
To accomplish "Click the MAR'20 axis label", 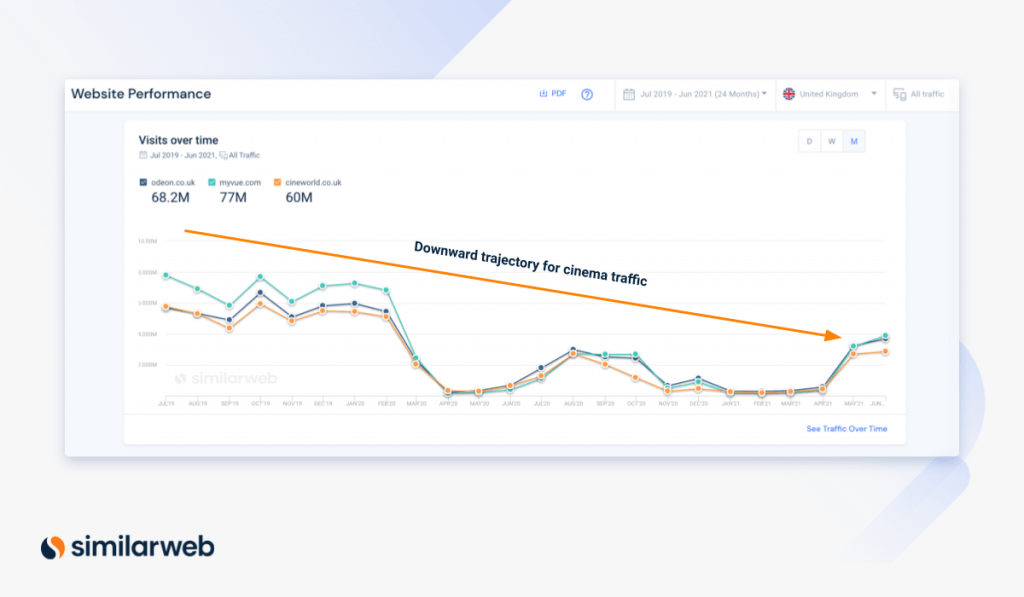I will click(x=417, y=404).
